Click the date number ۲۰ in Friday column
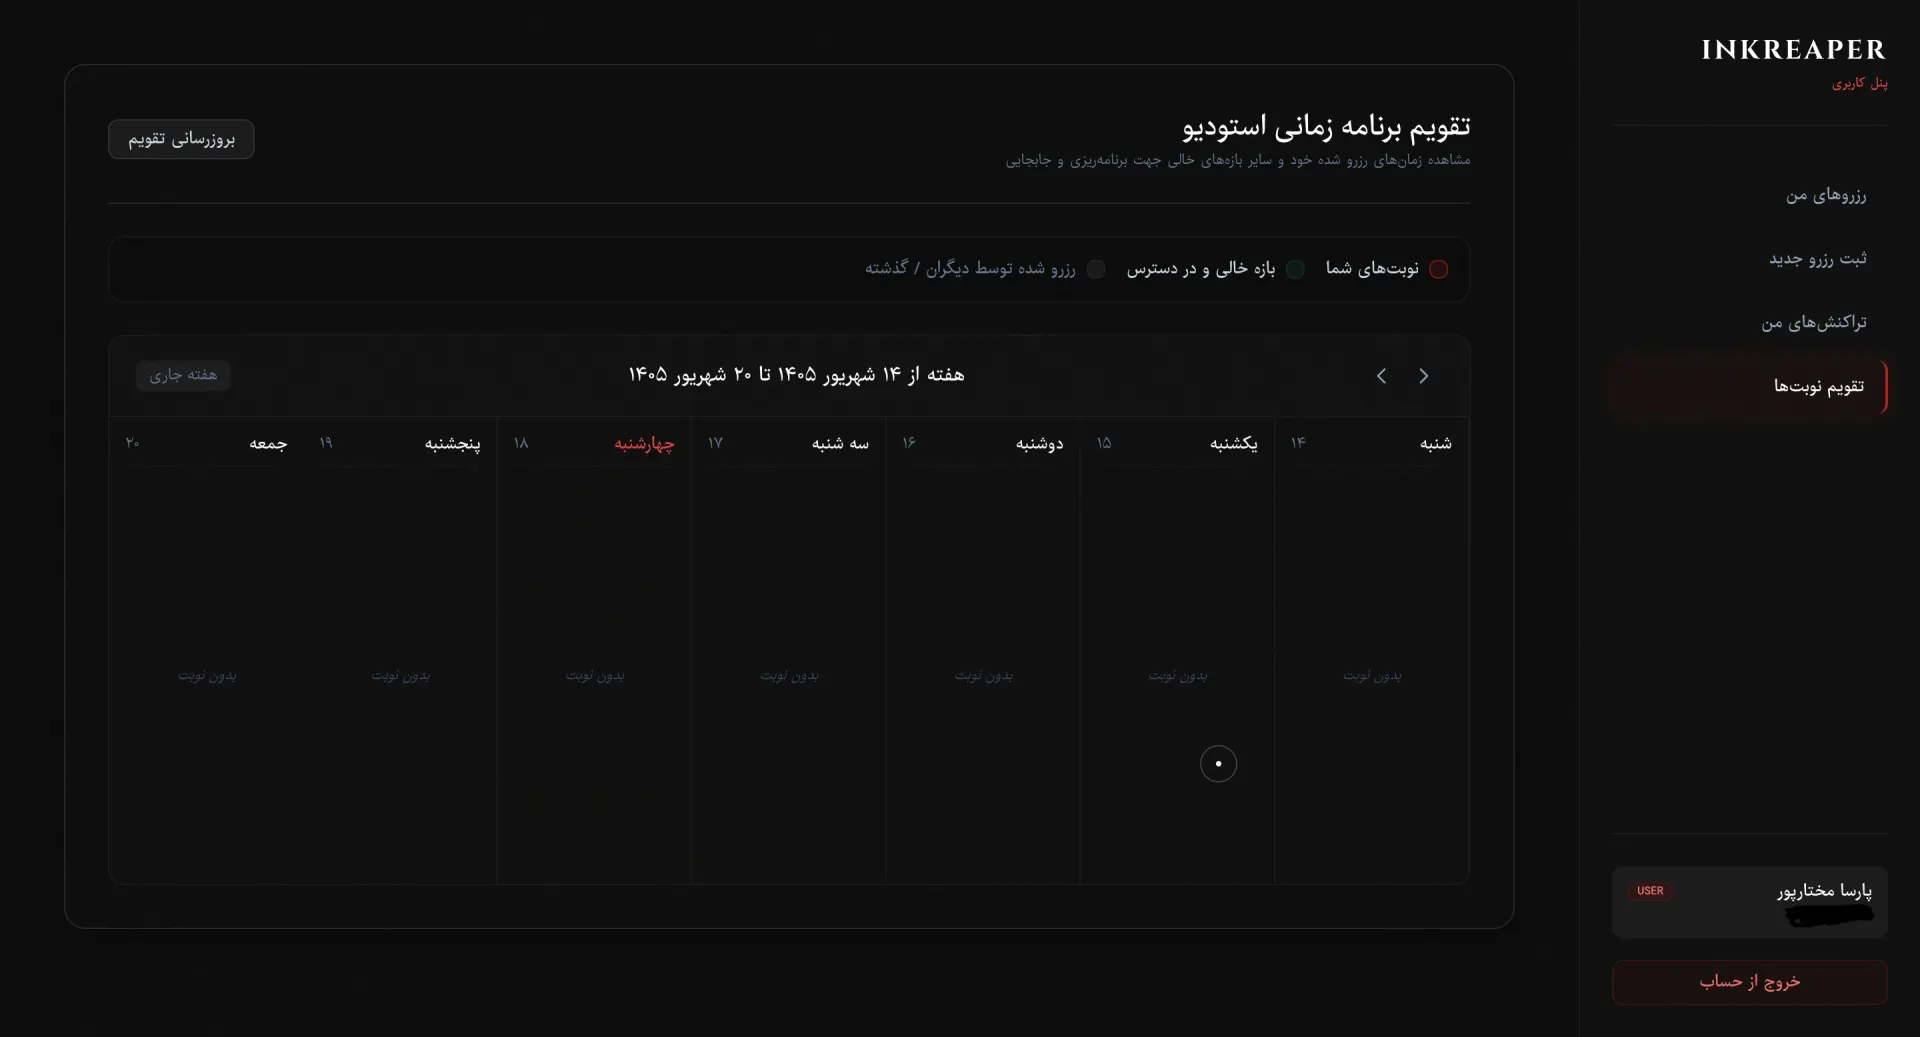This screenshot has height=1037, width=1920. pyautogui.click(x=132, y=442)
